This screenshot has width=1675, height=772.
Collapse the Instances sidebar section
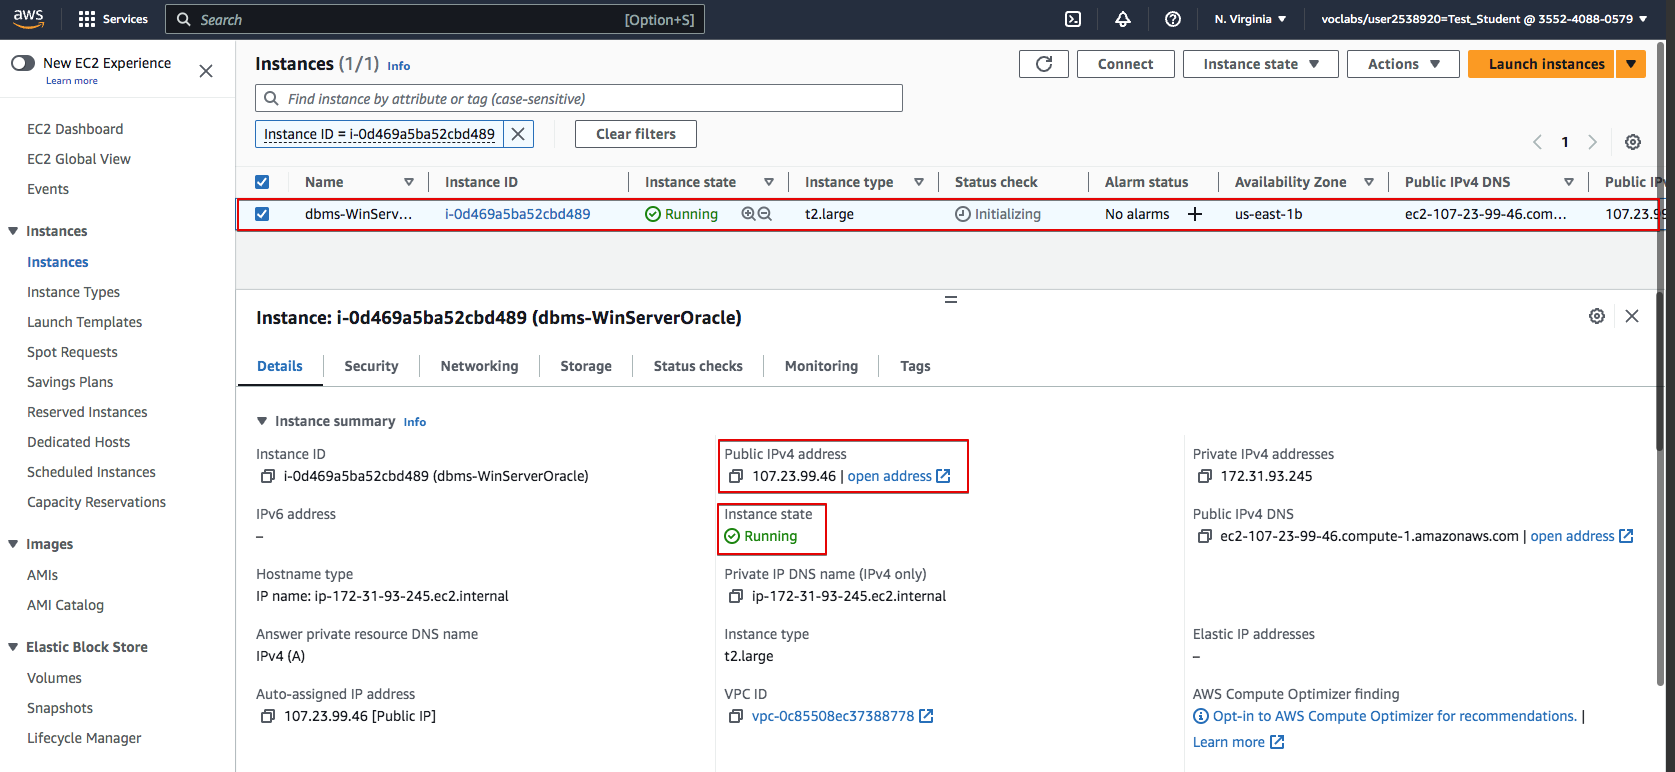point(13,231)
